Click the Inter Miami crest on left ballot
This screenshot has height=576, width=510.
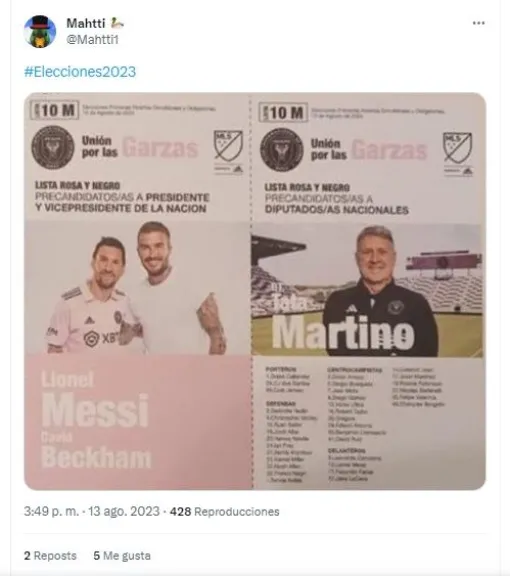point(53,147)
